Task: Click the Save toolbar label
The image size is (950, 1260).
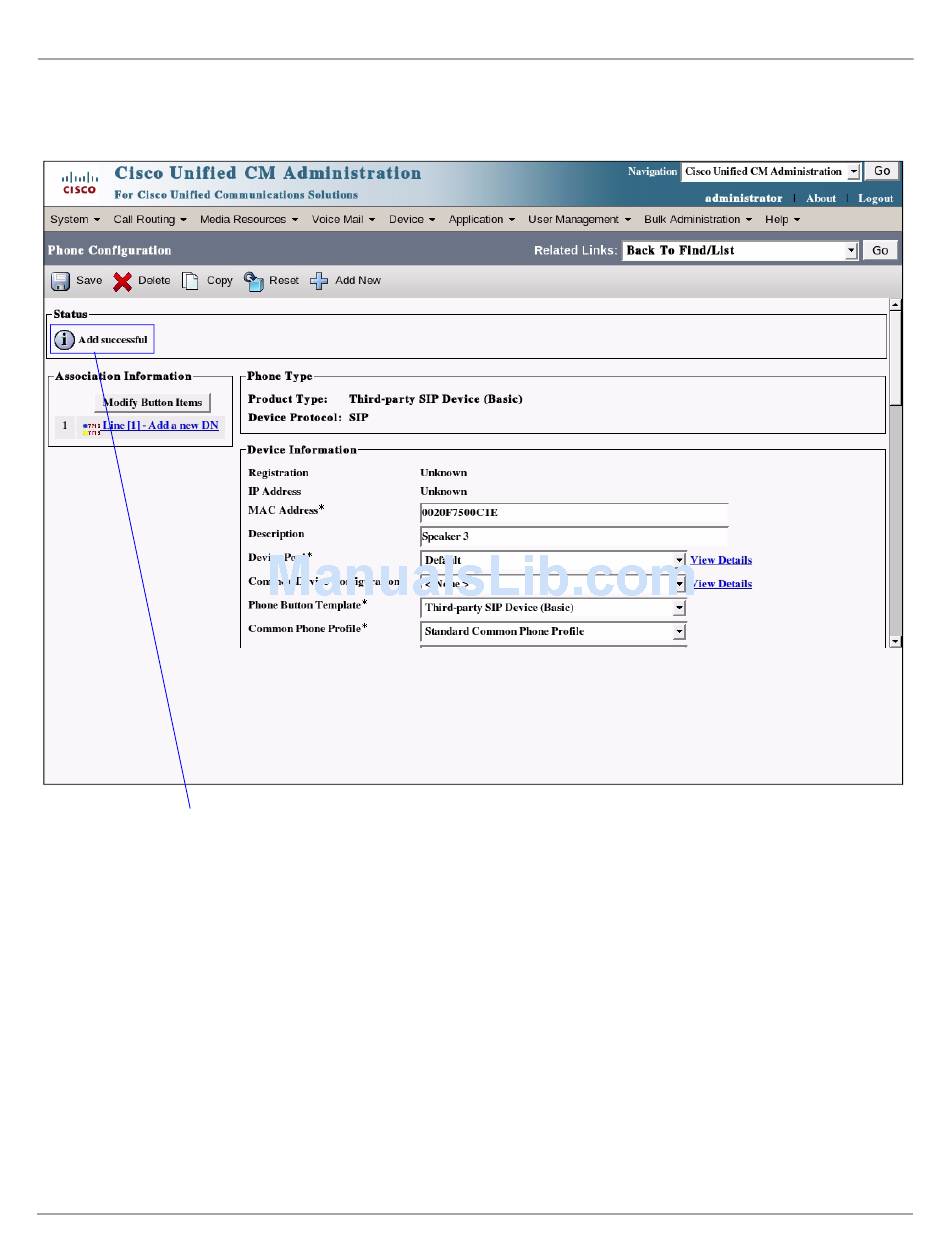Action: pos(89,281)
